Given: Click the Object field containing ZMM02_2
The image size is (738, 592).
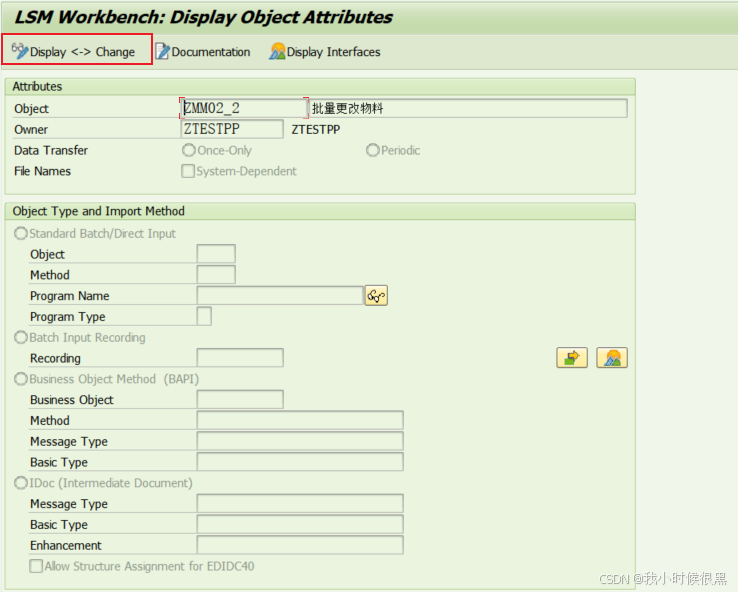Looking at the screenshot, I should (x=244, y=108).
